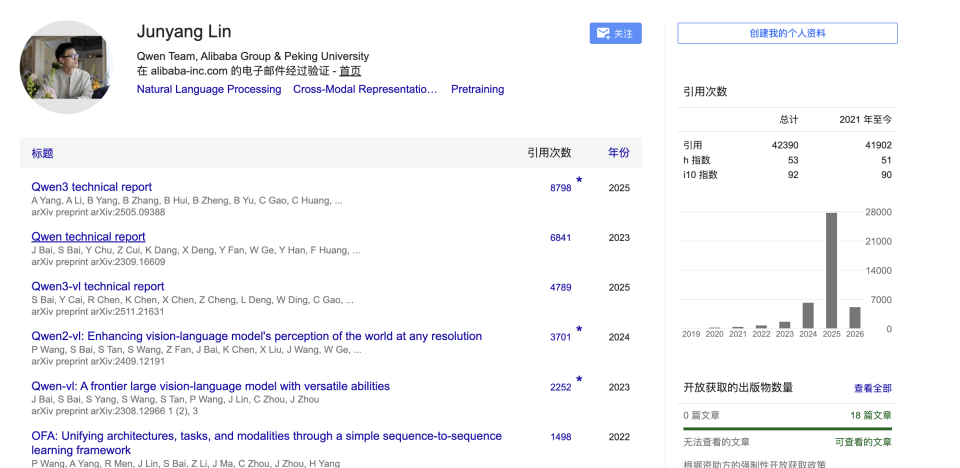960x468 pixels.
Task: View 1498 citations of OFA paper
Action: (x=560, y=437)
